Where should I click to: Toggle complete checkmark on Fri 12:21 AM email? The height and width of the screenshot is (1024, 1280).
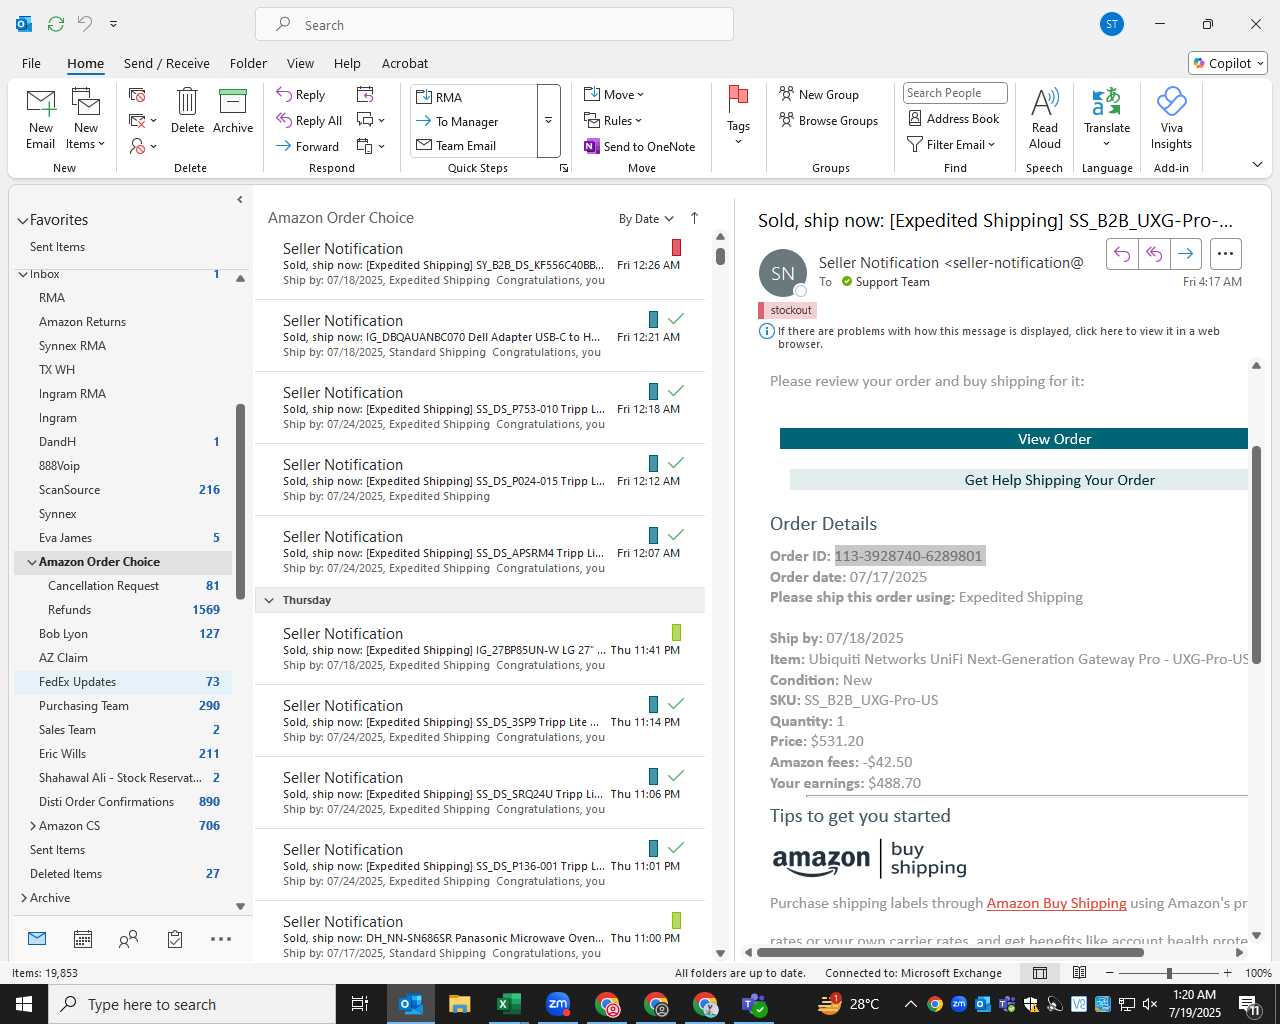tap(676, 319)
